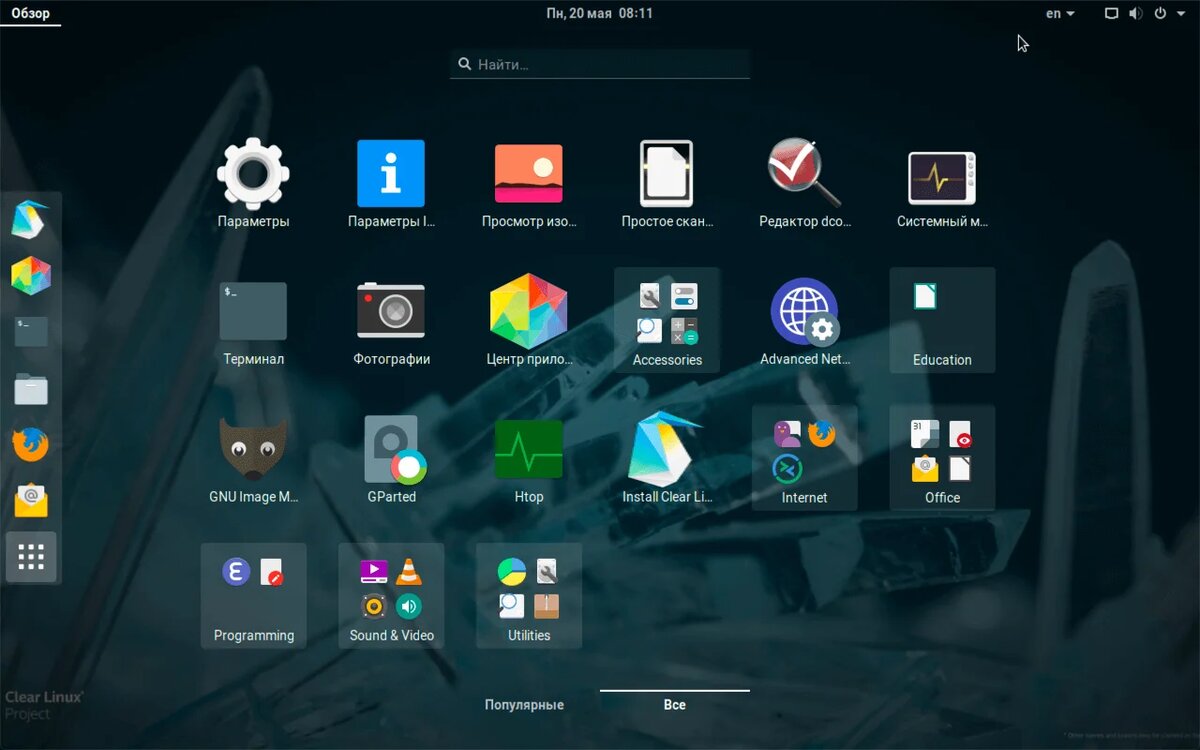Open the Фотографии camera app

click(390, 309)
